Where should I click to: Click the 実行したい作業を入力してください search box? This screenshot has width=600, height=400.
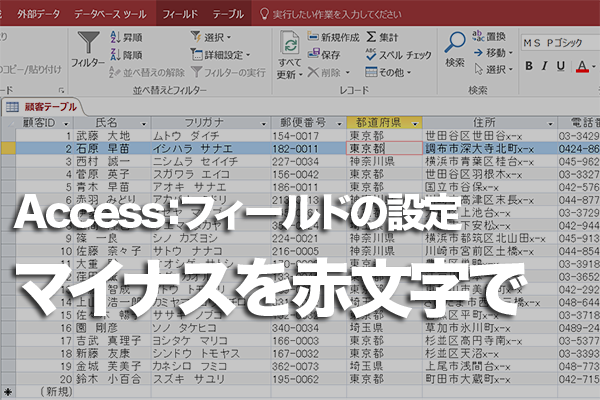337,15
